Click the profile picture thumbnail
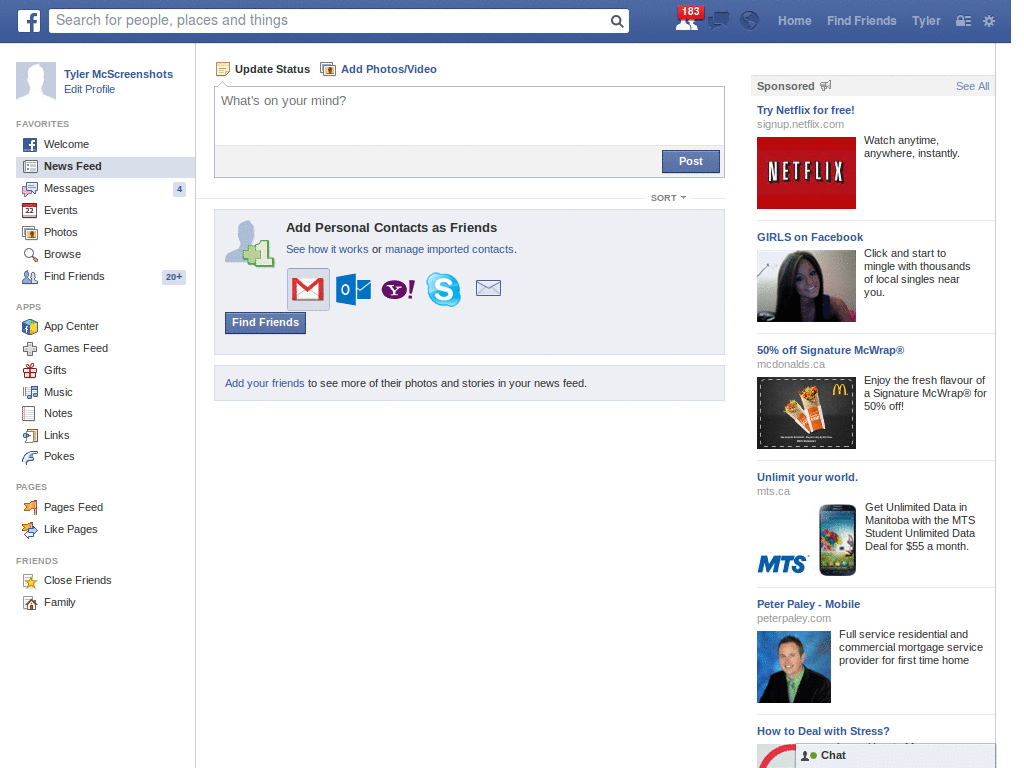 click(36, 81)
